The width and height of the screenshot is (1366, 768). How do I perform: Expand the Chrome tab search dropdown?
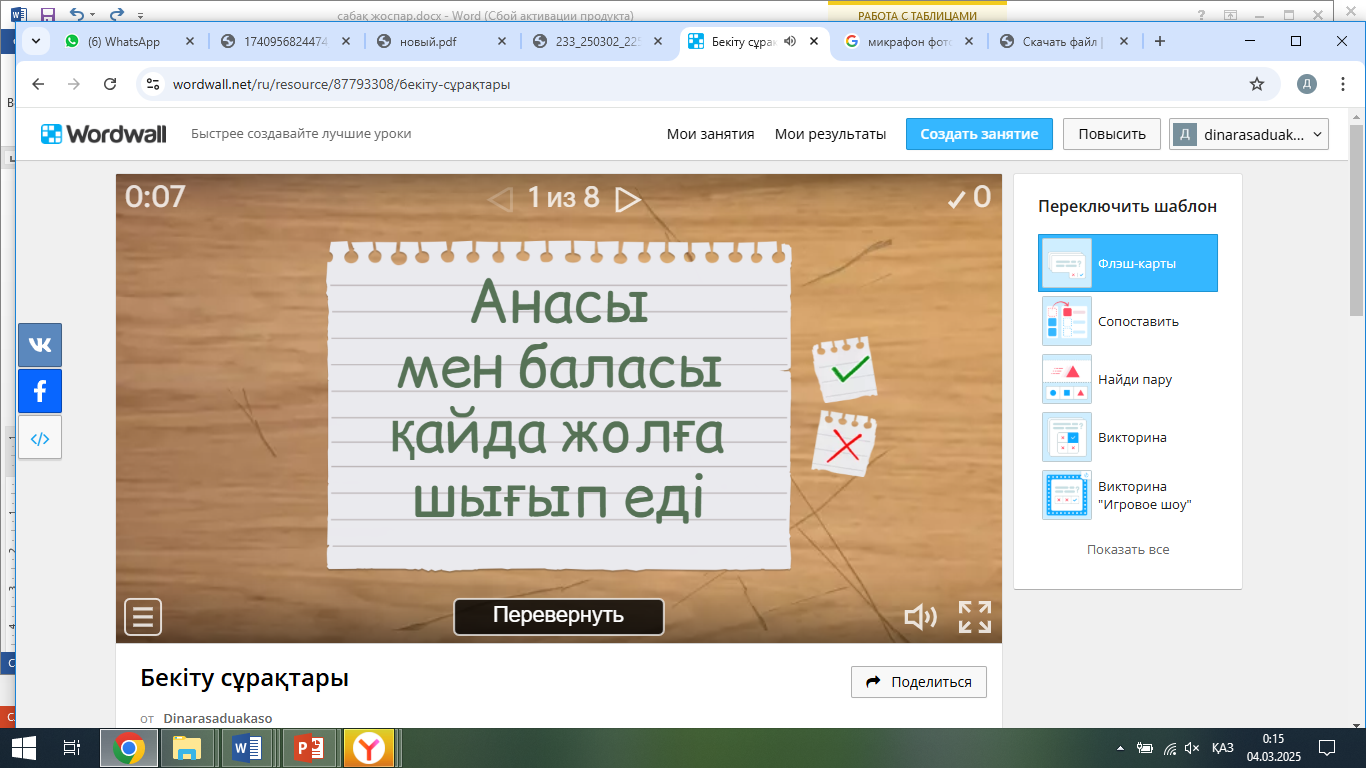click(x=36, y=41)
